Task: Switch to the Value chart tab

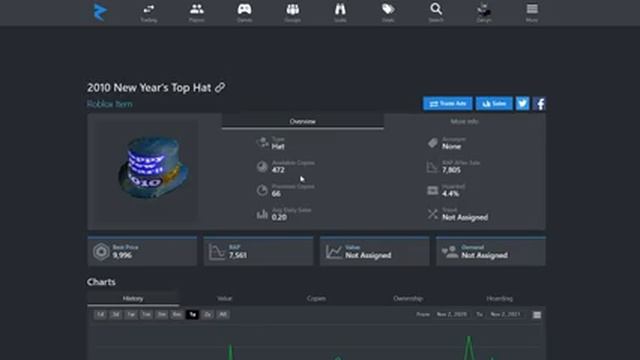Action: point(224,298)
